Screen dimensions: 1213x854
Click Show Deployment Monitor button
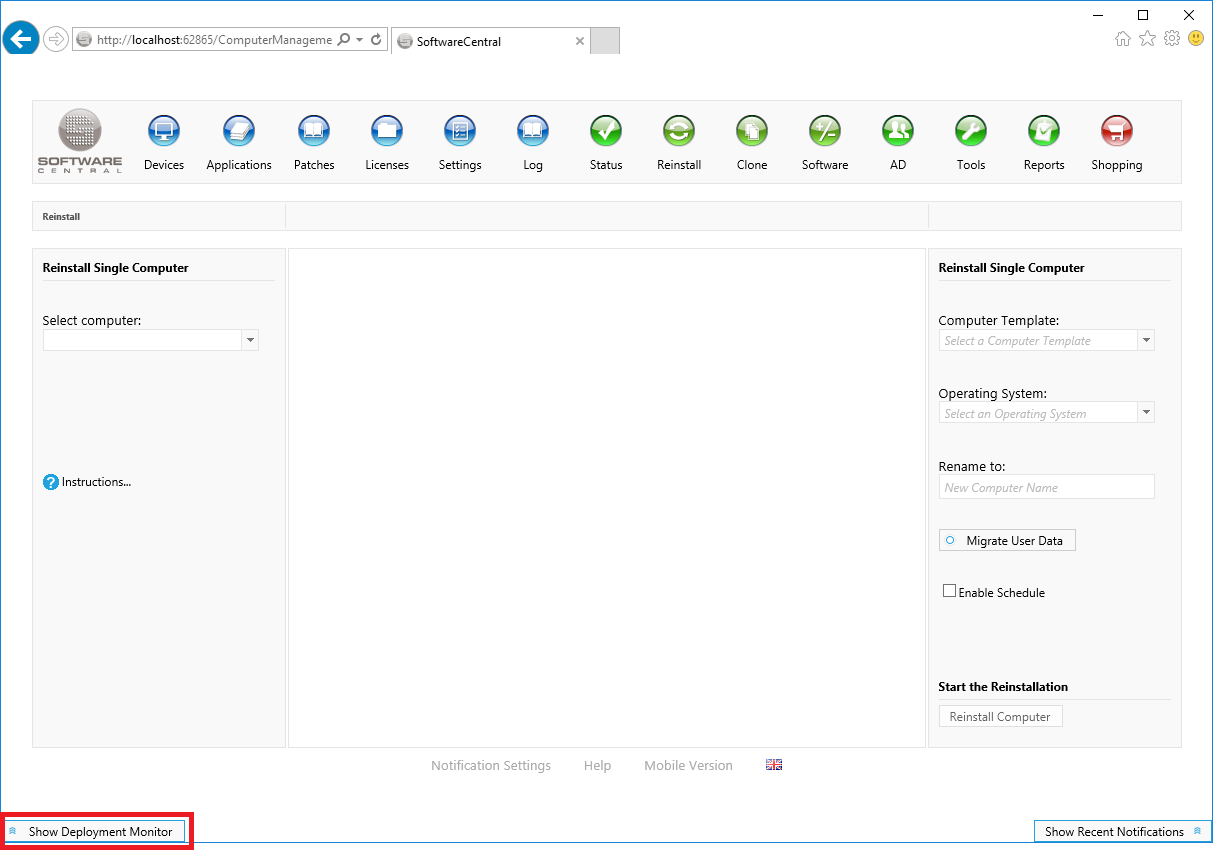pyautogui.click(x=97, y=831)
